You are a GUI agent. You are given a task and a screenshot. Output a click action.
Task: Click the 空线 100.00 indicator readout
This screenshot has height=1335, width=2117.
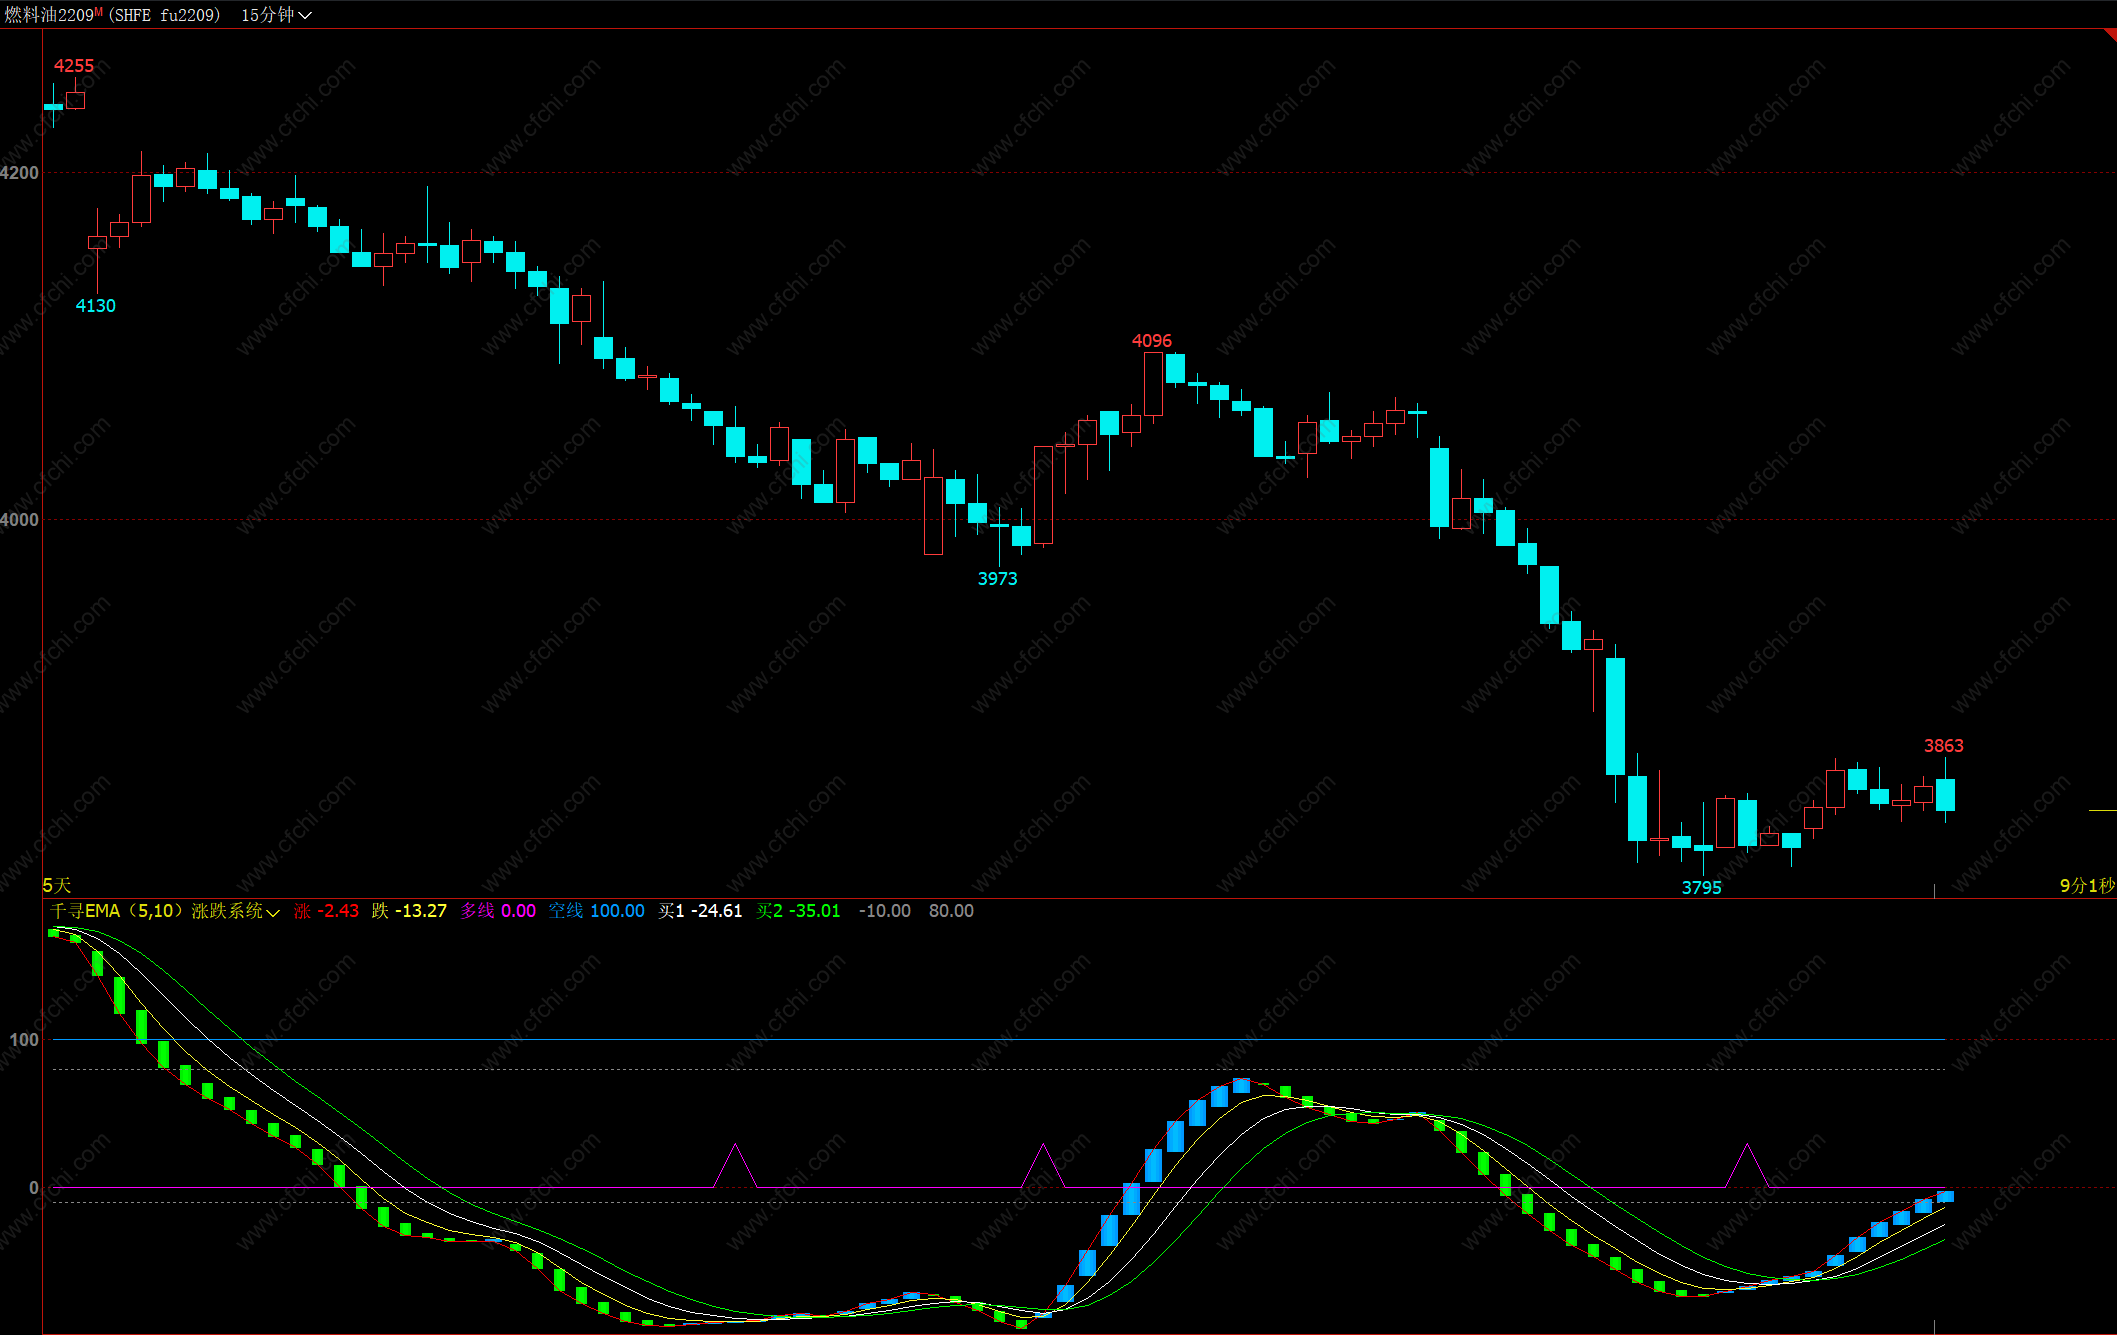click(596, 911)
